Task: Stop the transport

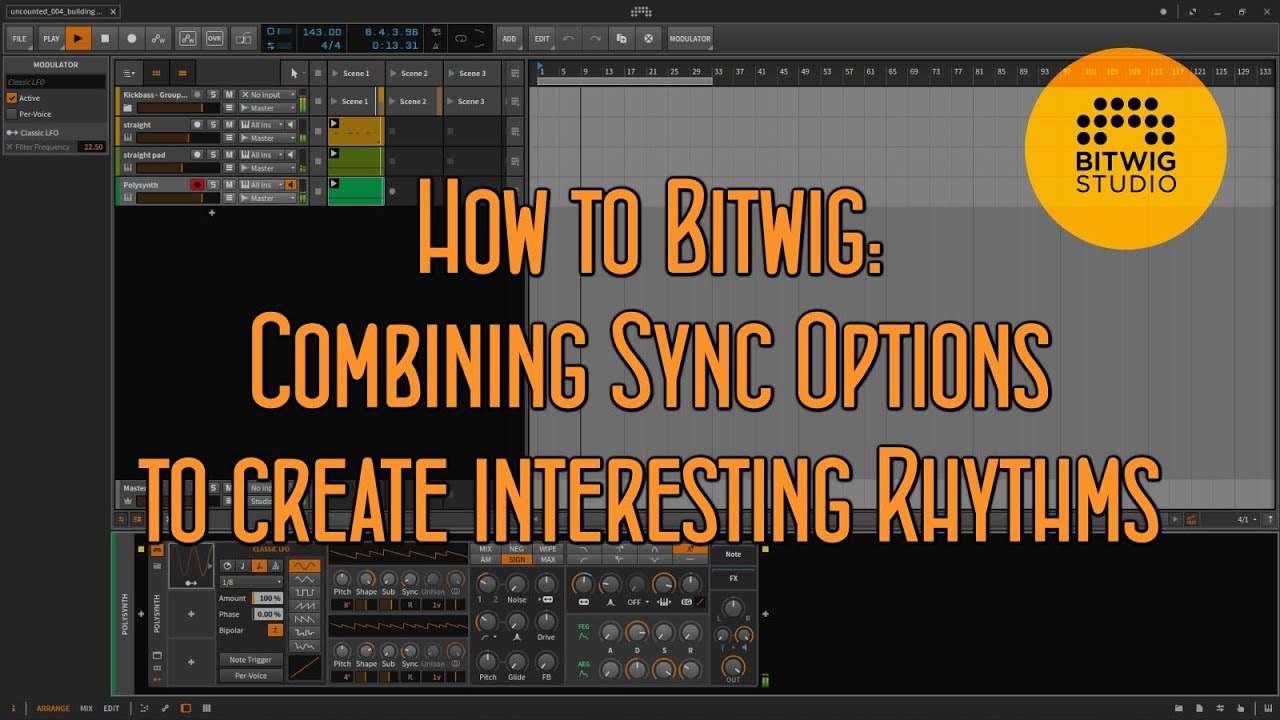Action: [x=105, y=38]
